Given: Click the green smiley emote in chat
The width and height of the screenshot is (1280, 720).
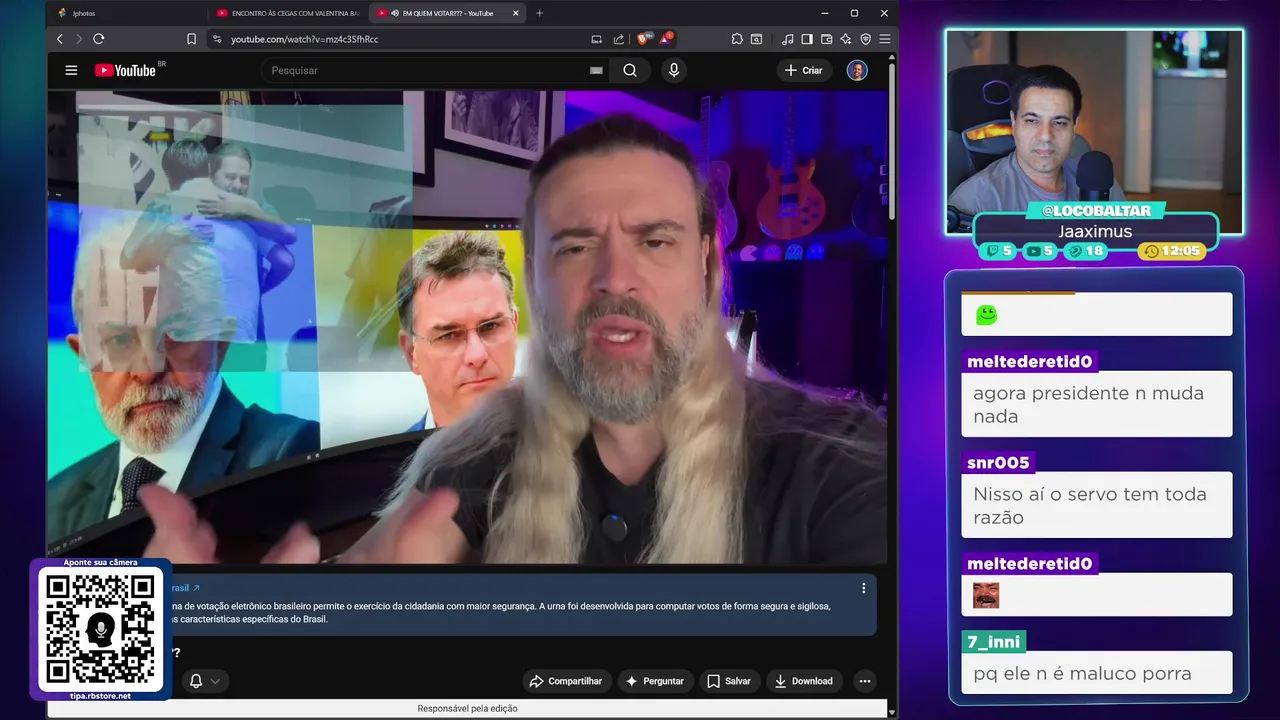Looking at the screenshot, I should [987, 315].
